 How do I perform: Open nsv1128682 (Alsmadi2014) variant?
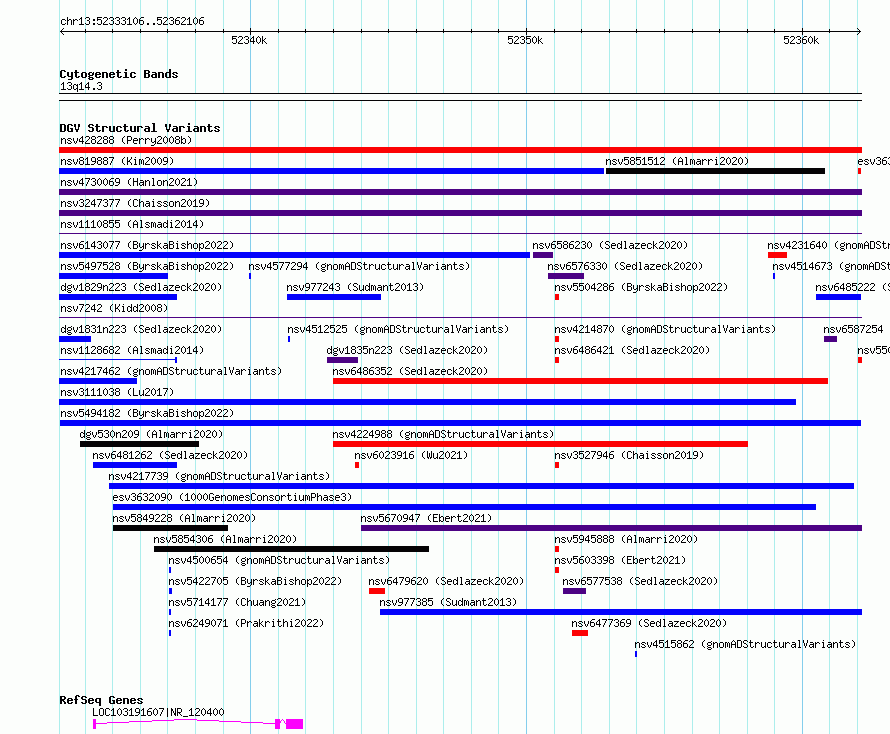pyautogui.click(x=132, y=350)
